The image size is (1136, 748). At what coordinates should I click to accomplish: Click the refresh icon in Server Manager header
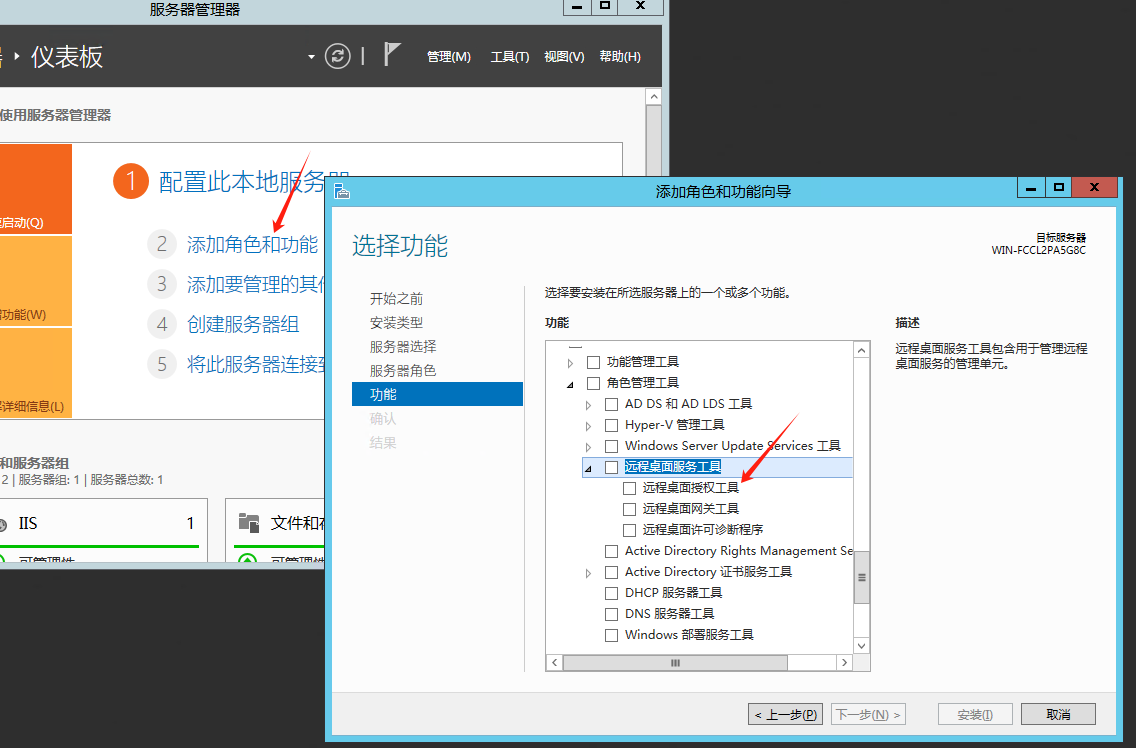pos(338,56)
